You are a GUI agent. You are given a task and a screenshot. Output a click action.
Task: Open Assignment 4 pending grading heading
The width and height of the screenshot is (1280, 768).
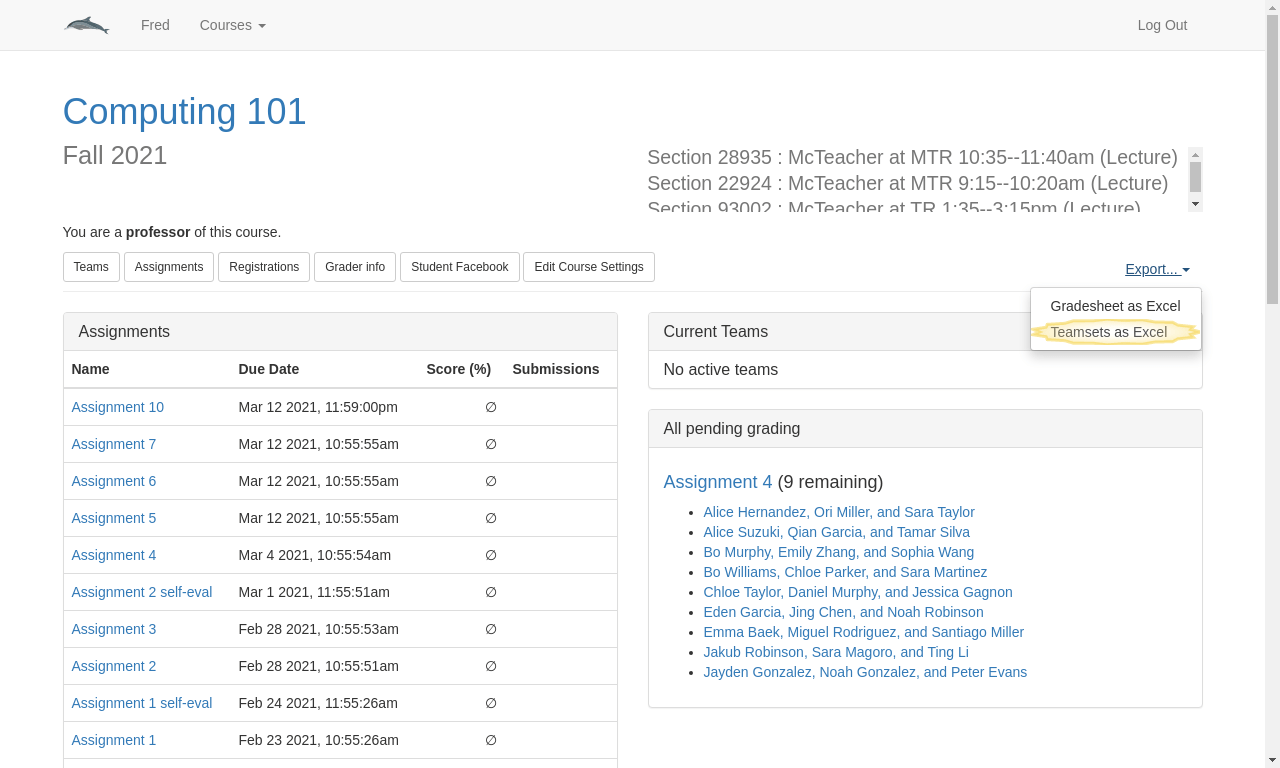tap(717, 482)
